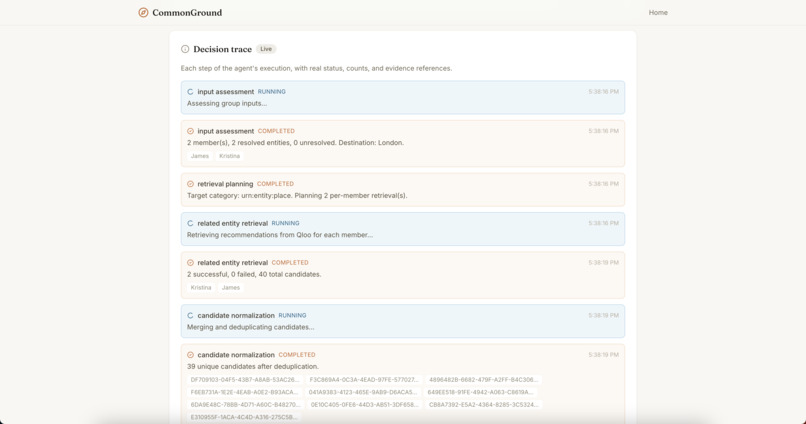This screenshot has width=806, height=424.
Task: Select the Kristina tag under input assessment
Action: [x=229, y=156]
